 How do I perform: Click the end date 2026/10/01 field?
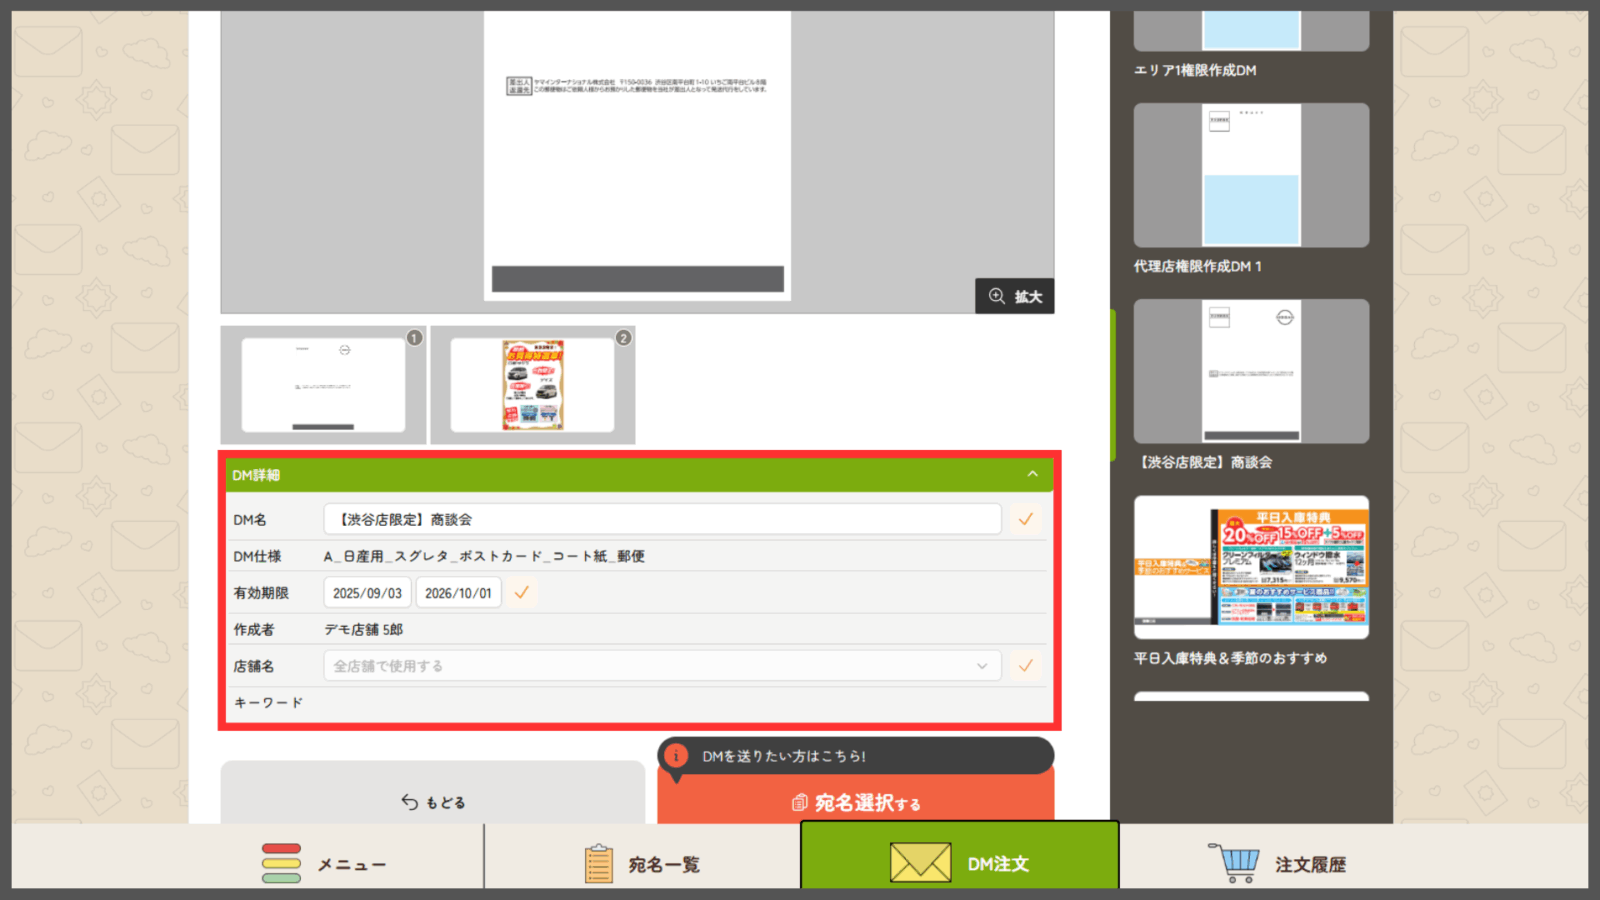tap(458, 593)
